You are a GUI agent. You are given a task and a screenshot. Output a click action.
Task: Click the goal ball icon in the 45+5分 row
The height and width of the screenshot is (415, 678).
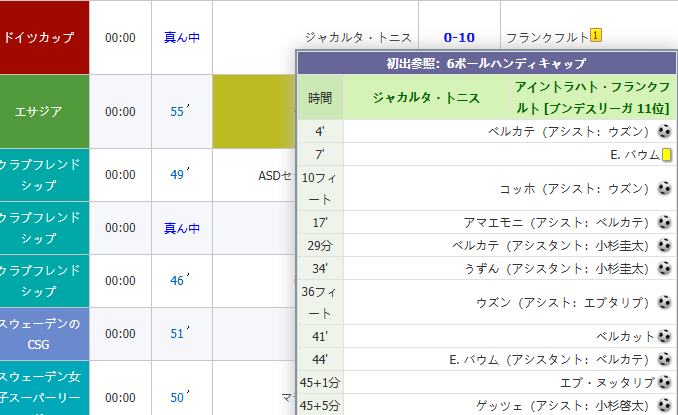click(664, 405)
